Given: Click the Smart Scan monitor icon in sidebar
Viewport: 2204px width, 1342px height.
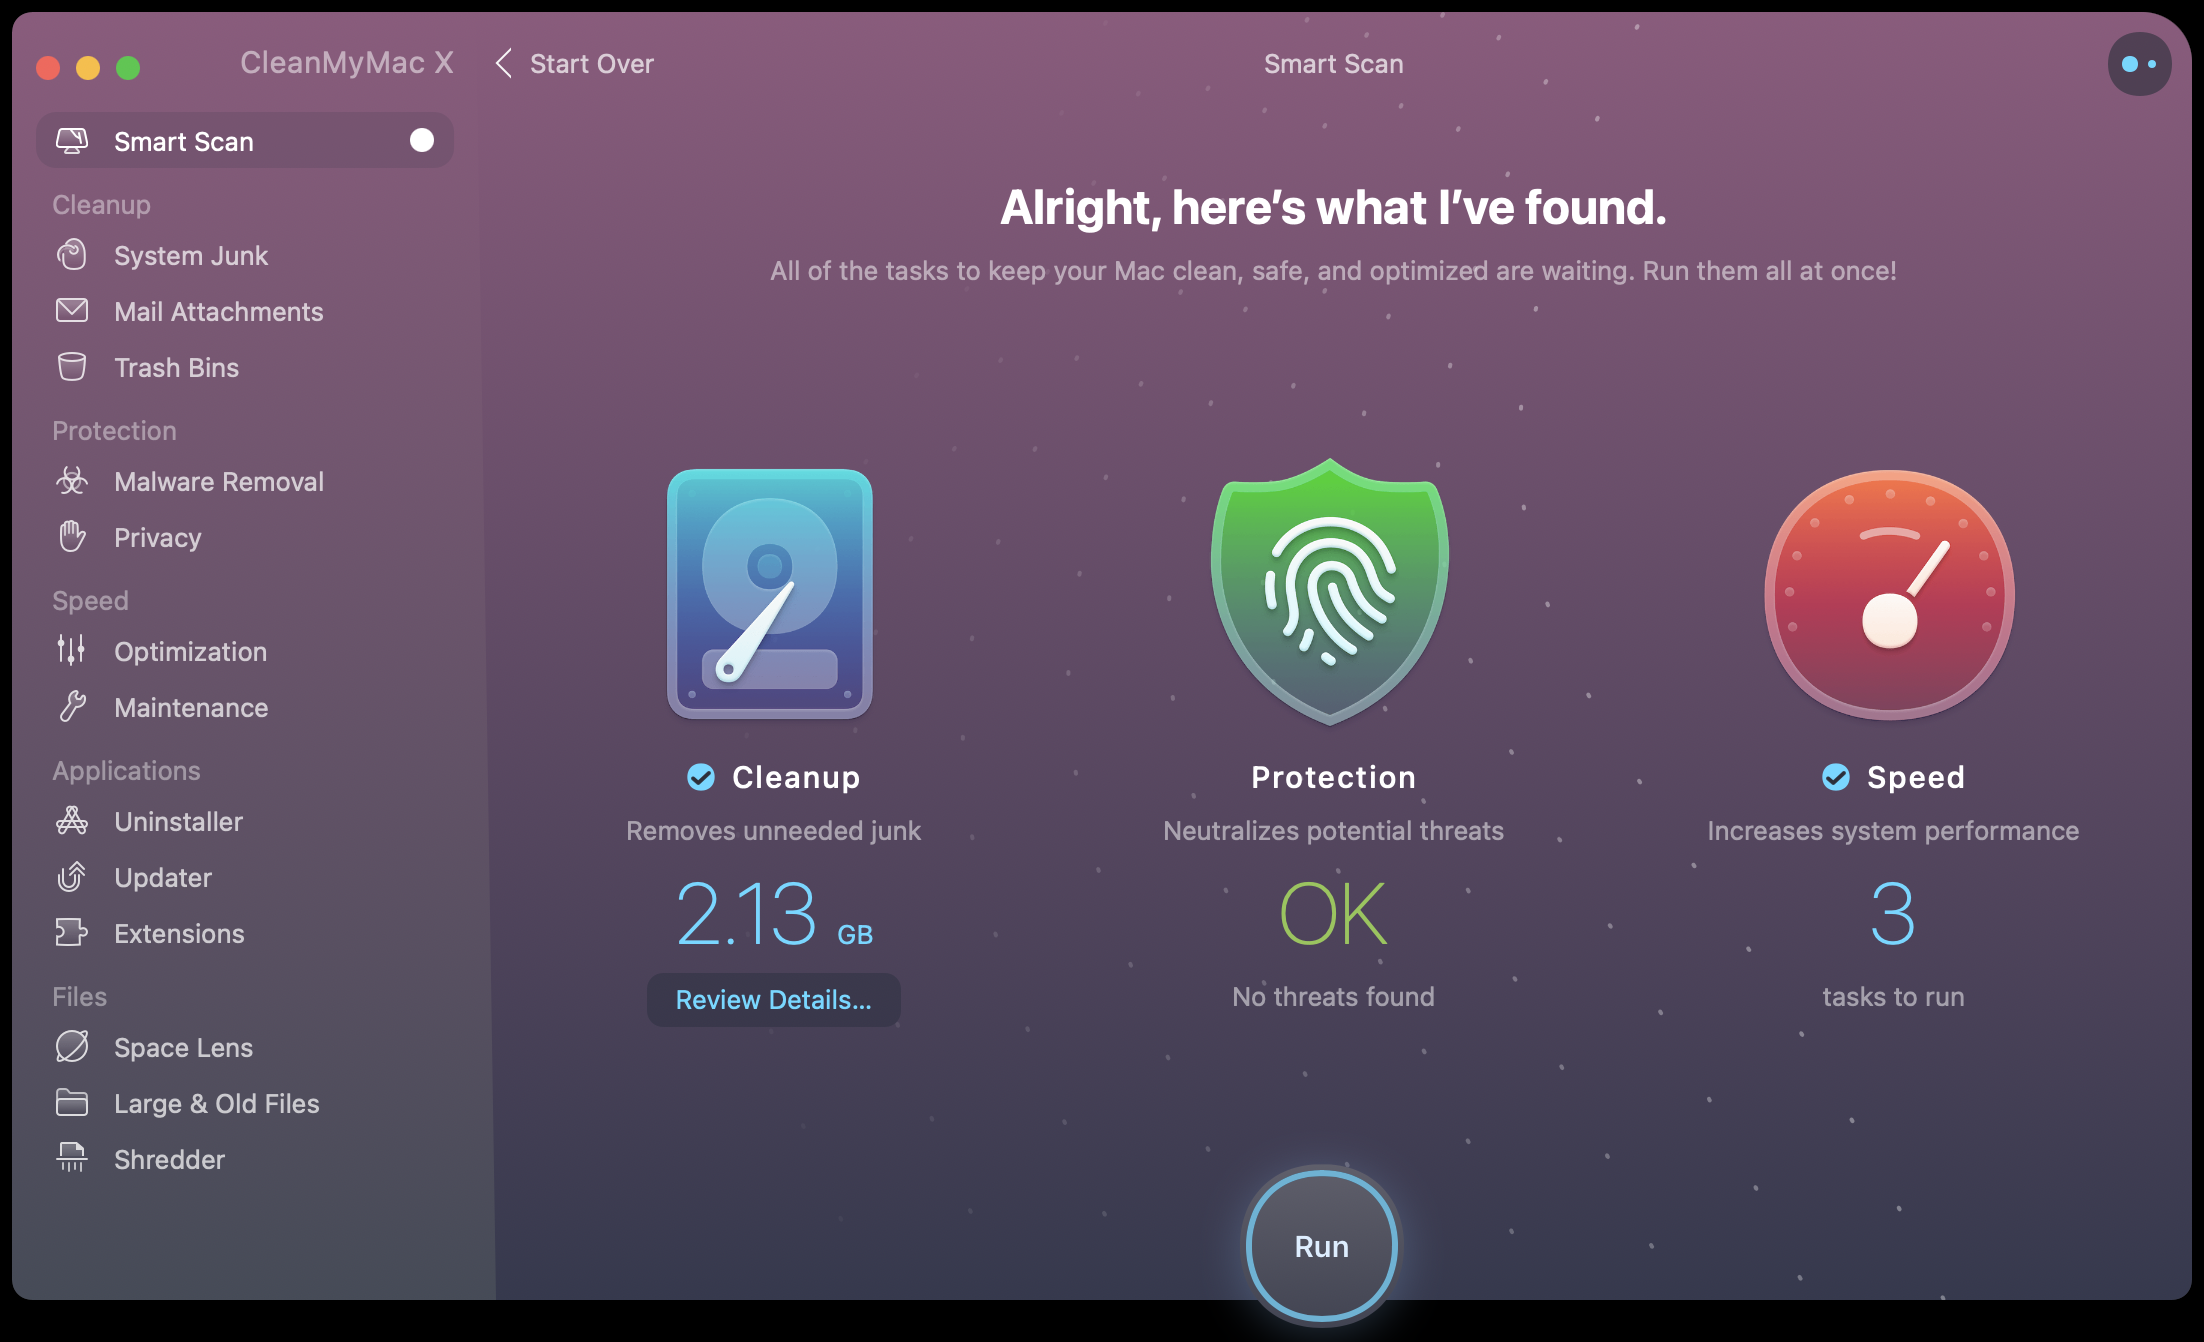Looking at the screenshot, I should coord(72,141).
